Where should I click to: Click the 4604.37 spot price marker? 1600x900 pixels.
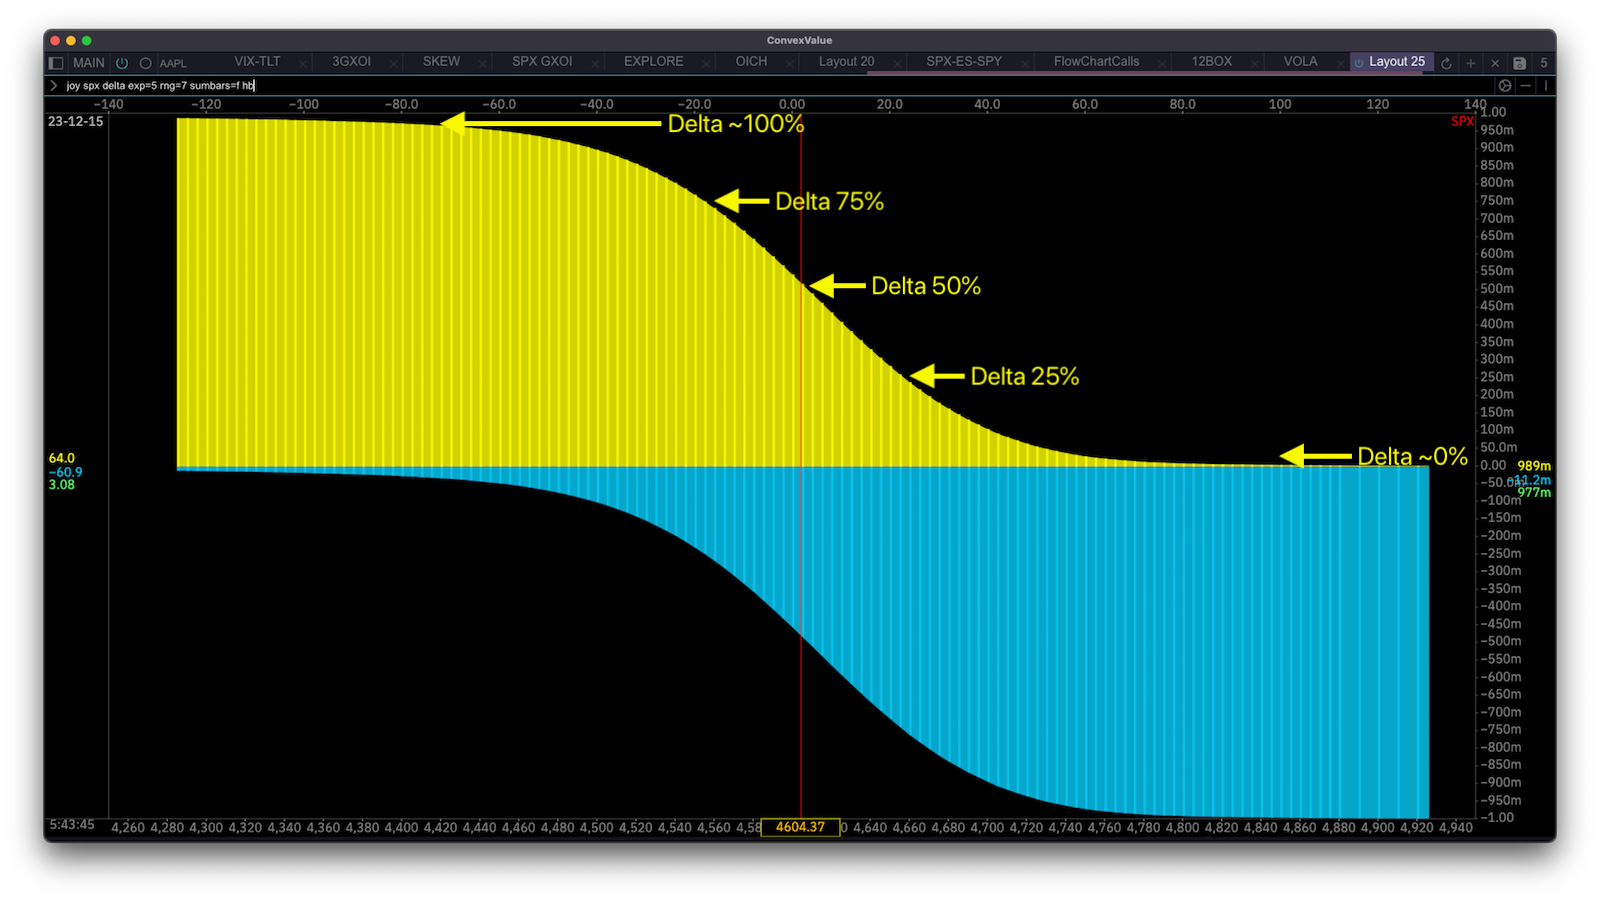800,827
